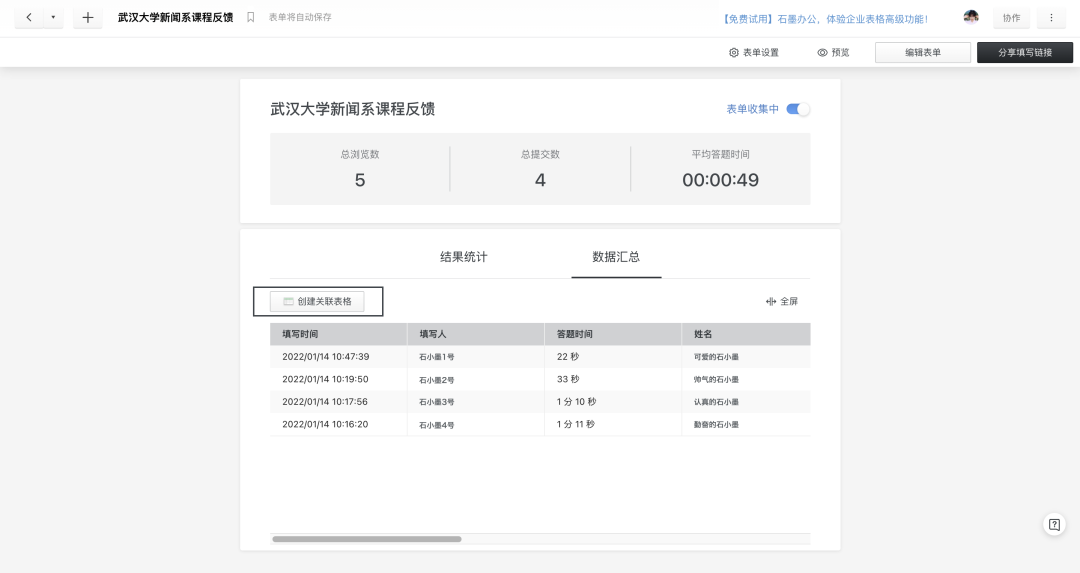Screen dimensions: 1080x573
Task: Click the average time 00:00:49
Action: pos(720,180)
